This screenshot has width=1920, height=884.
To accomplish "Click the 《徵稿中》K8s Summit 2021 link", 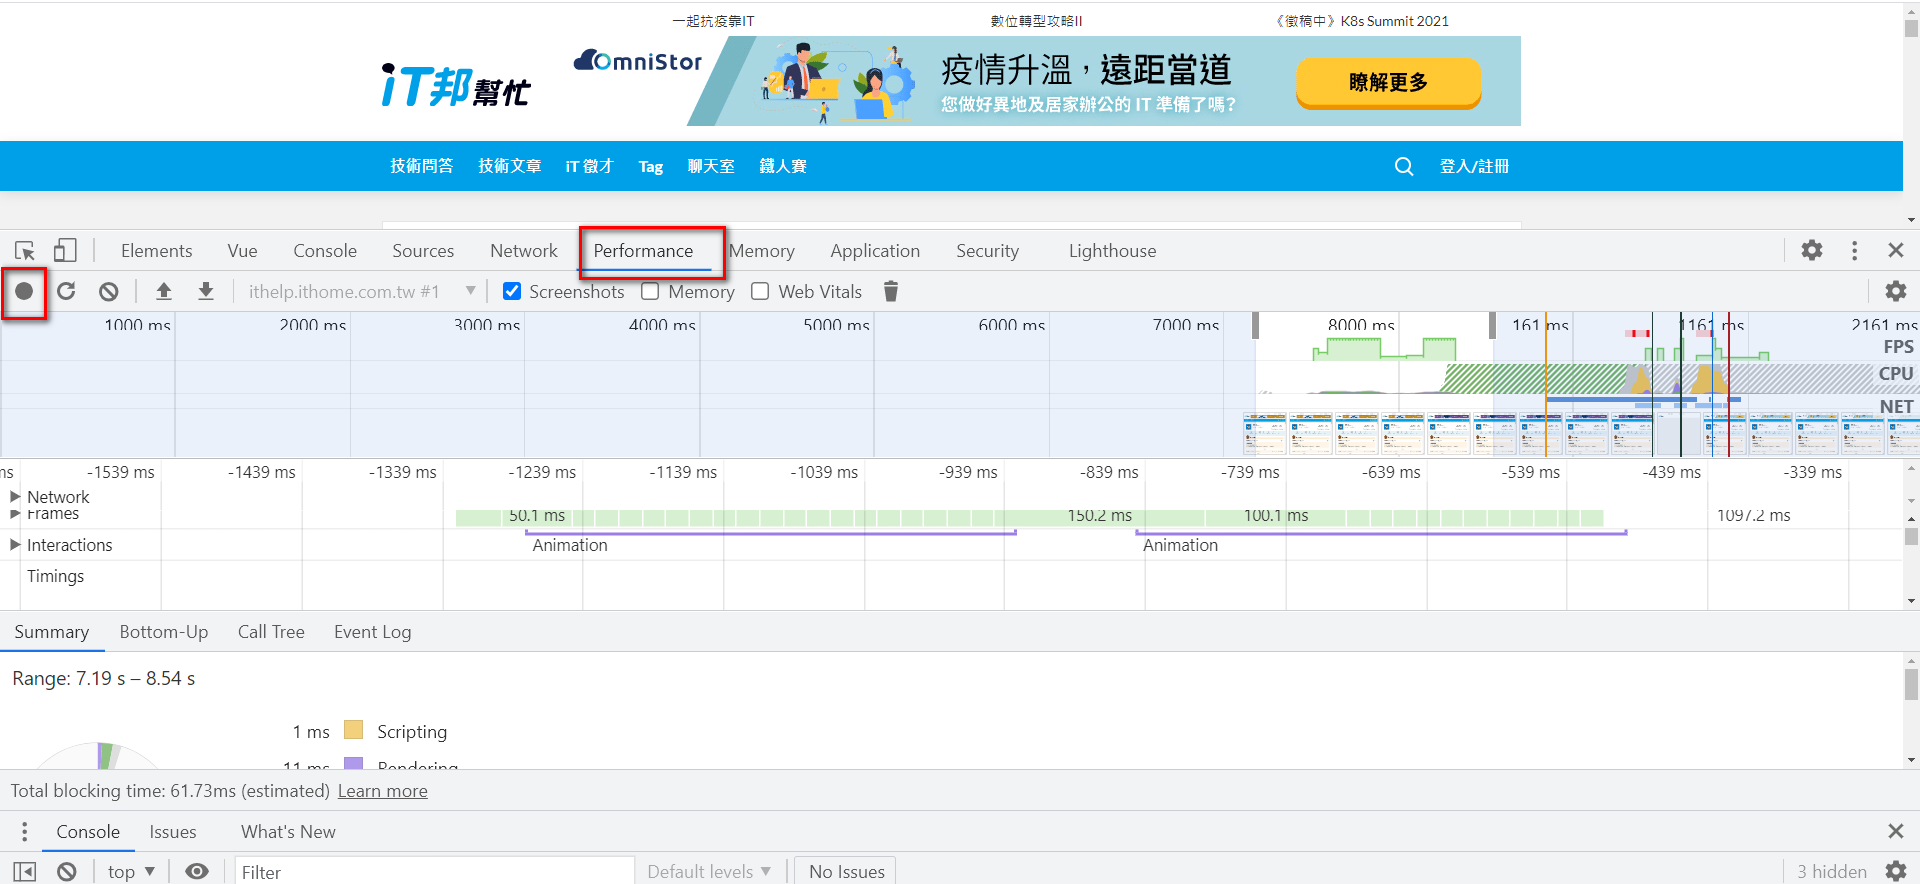I will point(1362,21).
